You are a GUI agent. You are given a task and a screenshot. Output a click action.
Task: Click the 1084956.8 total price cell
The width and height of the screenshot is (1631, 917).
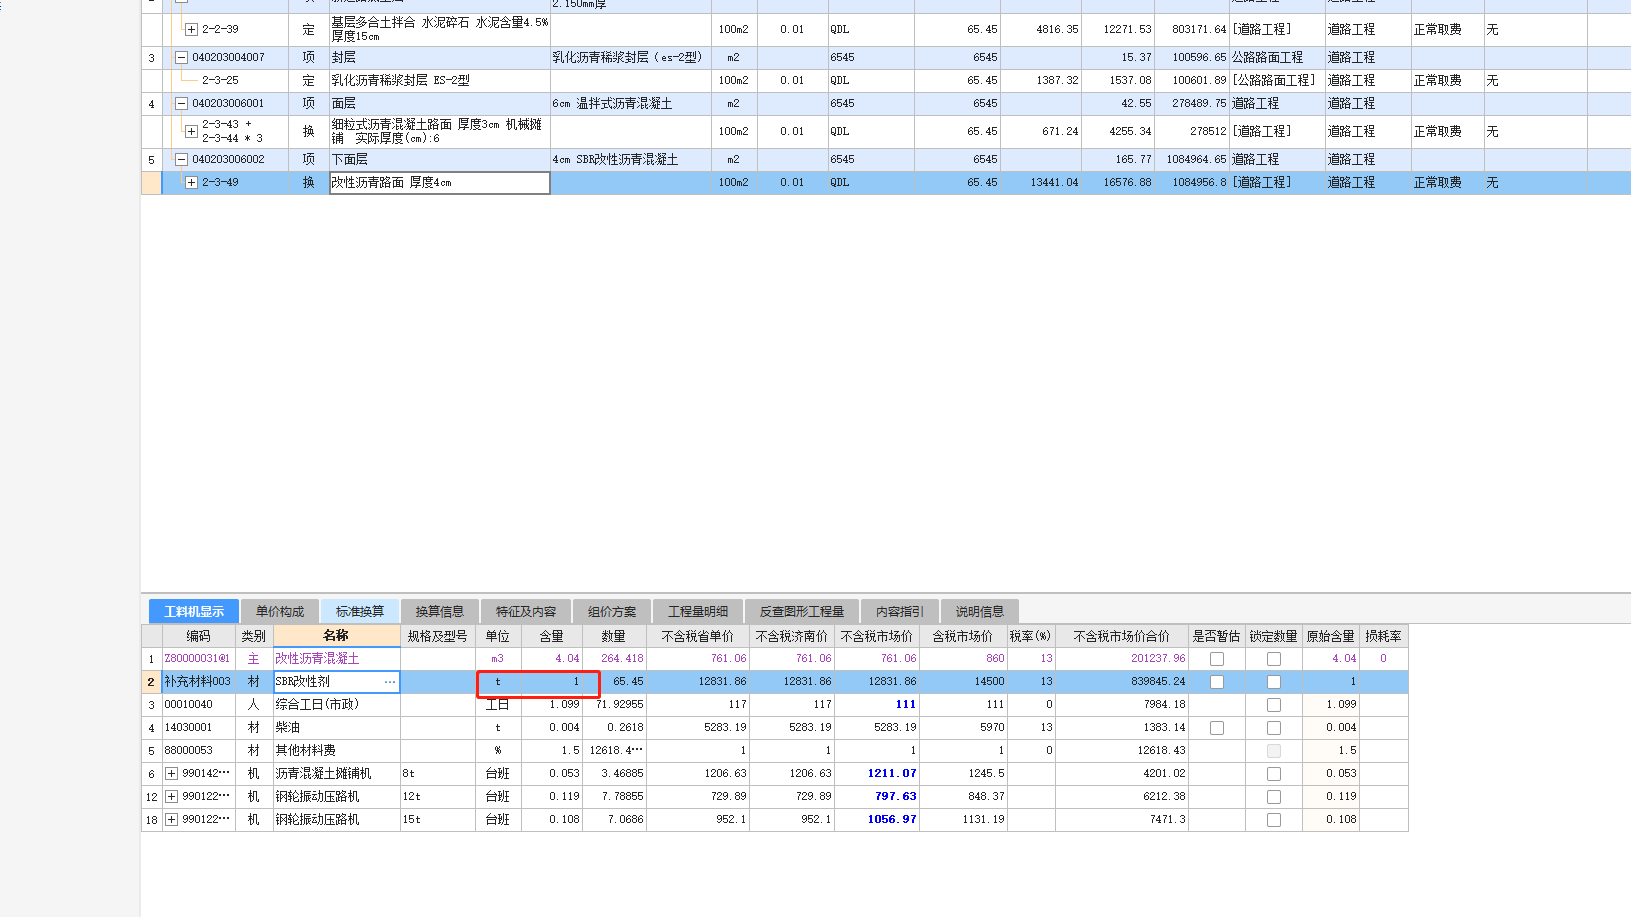coord(1192,183)
